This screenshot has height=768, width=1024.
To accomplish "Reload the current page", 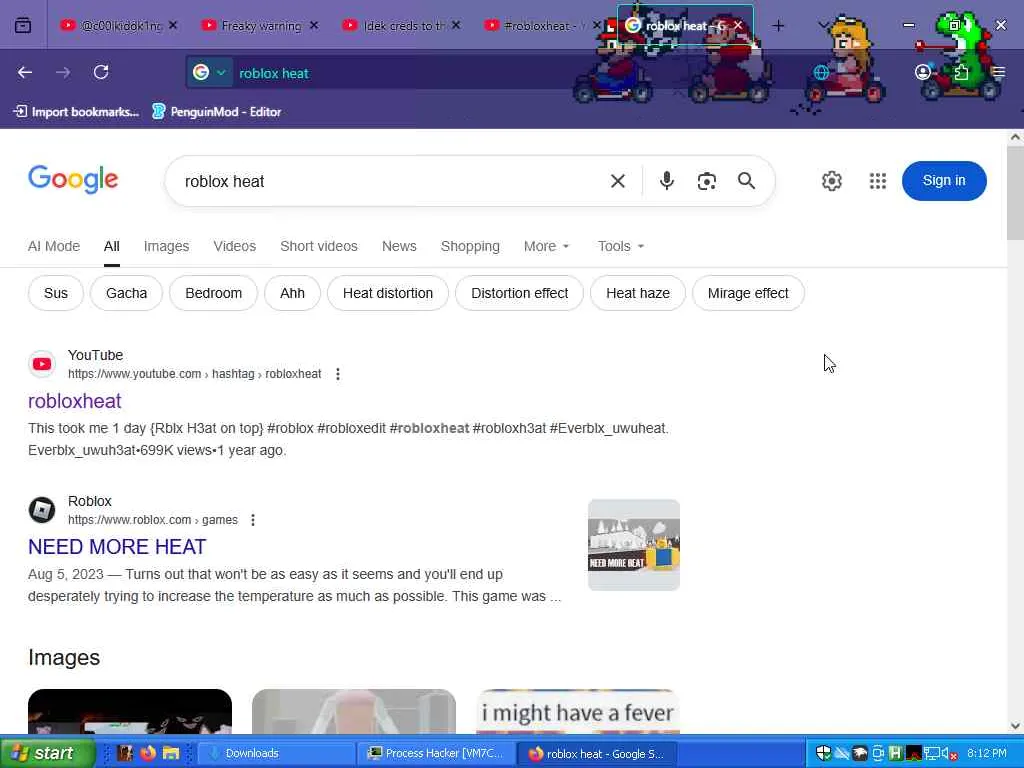I will 101,72.
